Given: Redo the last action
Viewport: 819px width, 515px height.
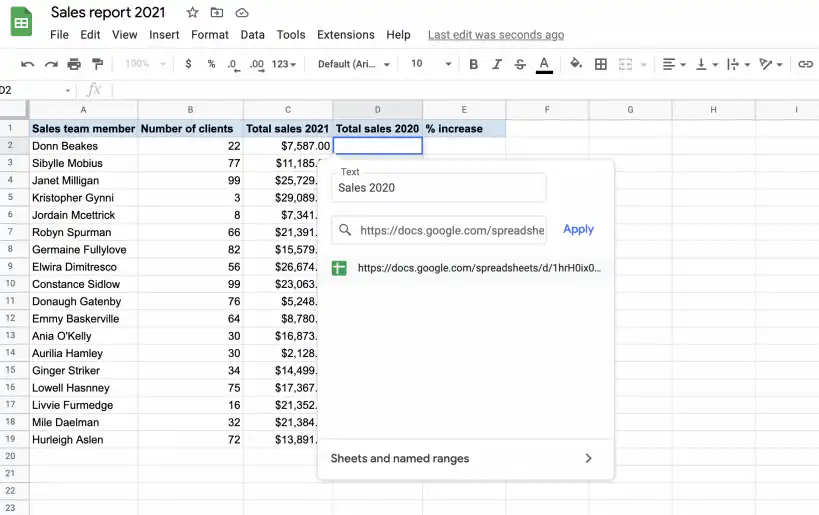Looking at the screenshot, I should [x=51, y=64].
